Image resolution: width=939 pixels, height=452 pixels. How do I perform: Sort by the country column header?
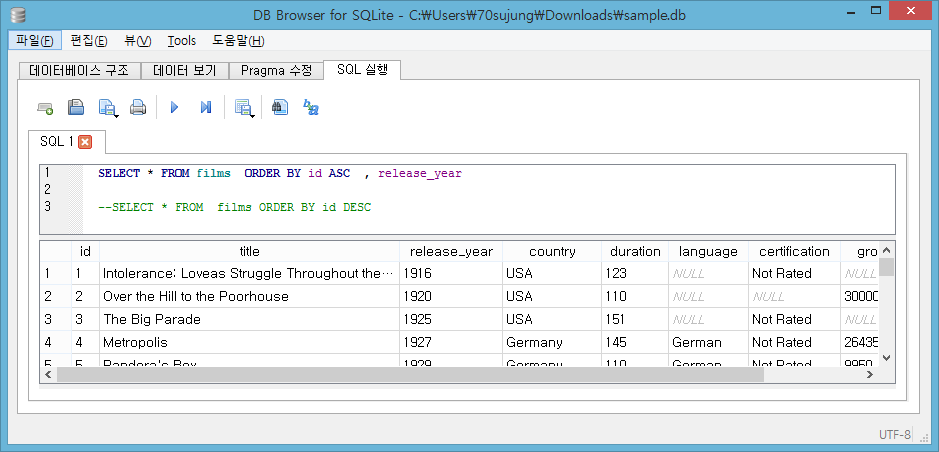tap(552, 251)
